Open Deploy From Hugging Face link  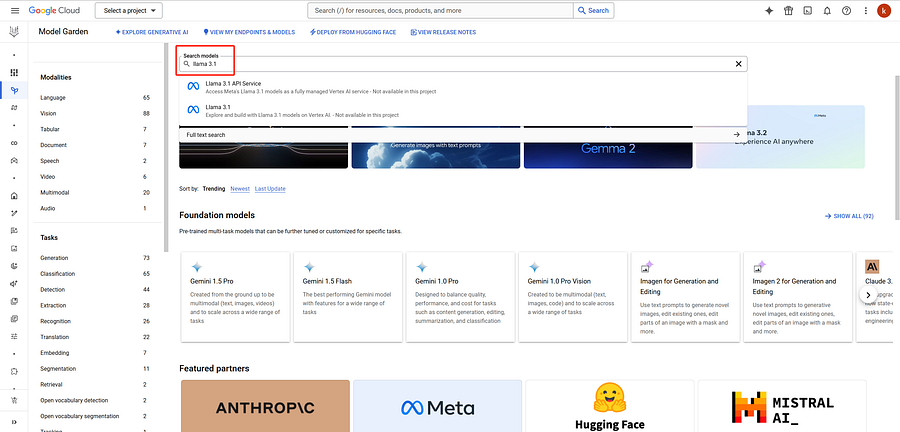click(352, 32)
